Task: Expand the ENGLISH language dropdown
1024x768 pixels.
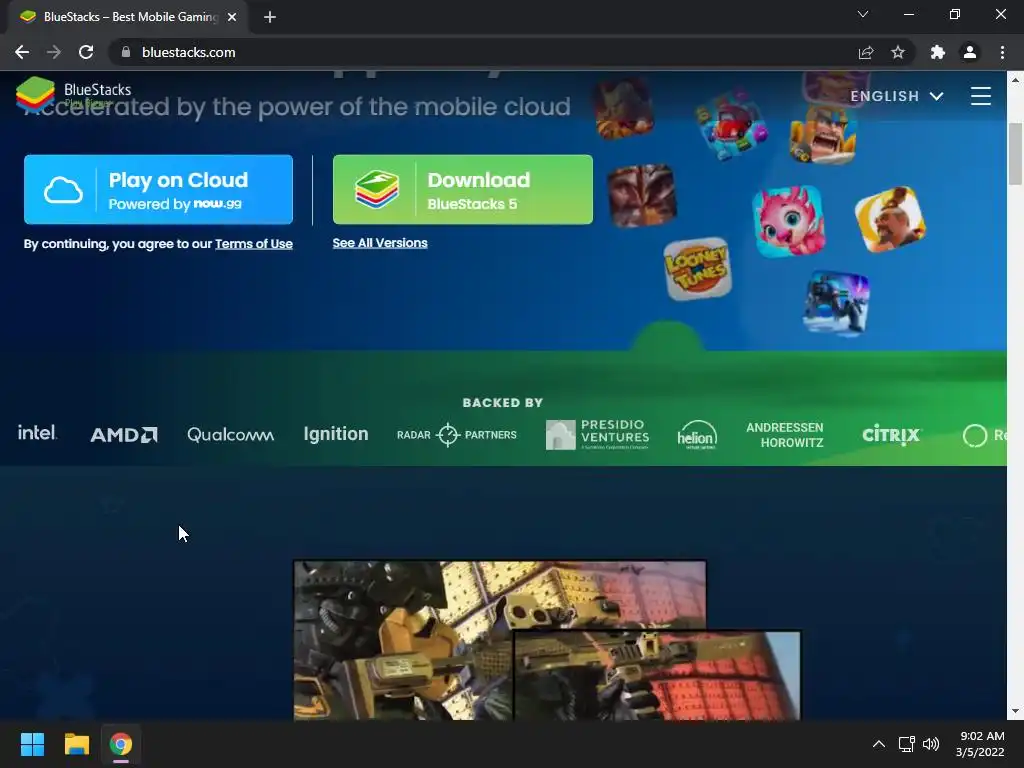Action: (897, 96)
